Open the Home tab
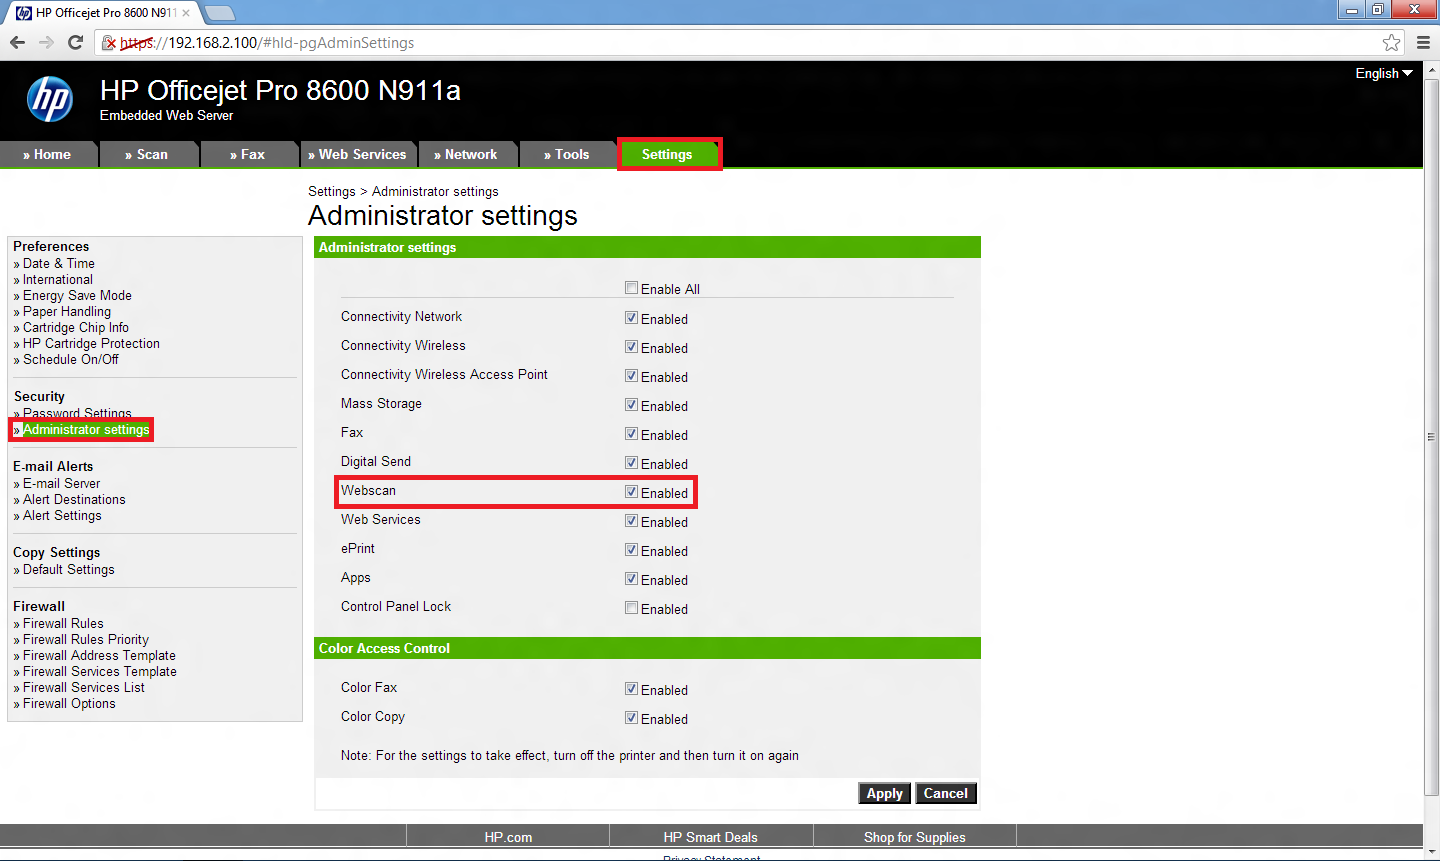The width and height of the screenshot is (1440, 861). pyautogui.click(x=48, y=154)
